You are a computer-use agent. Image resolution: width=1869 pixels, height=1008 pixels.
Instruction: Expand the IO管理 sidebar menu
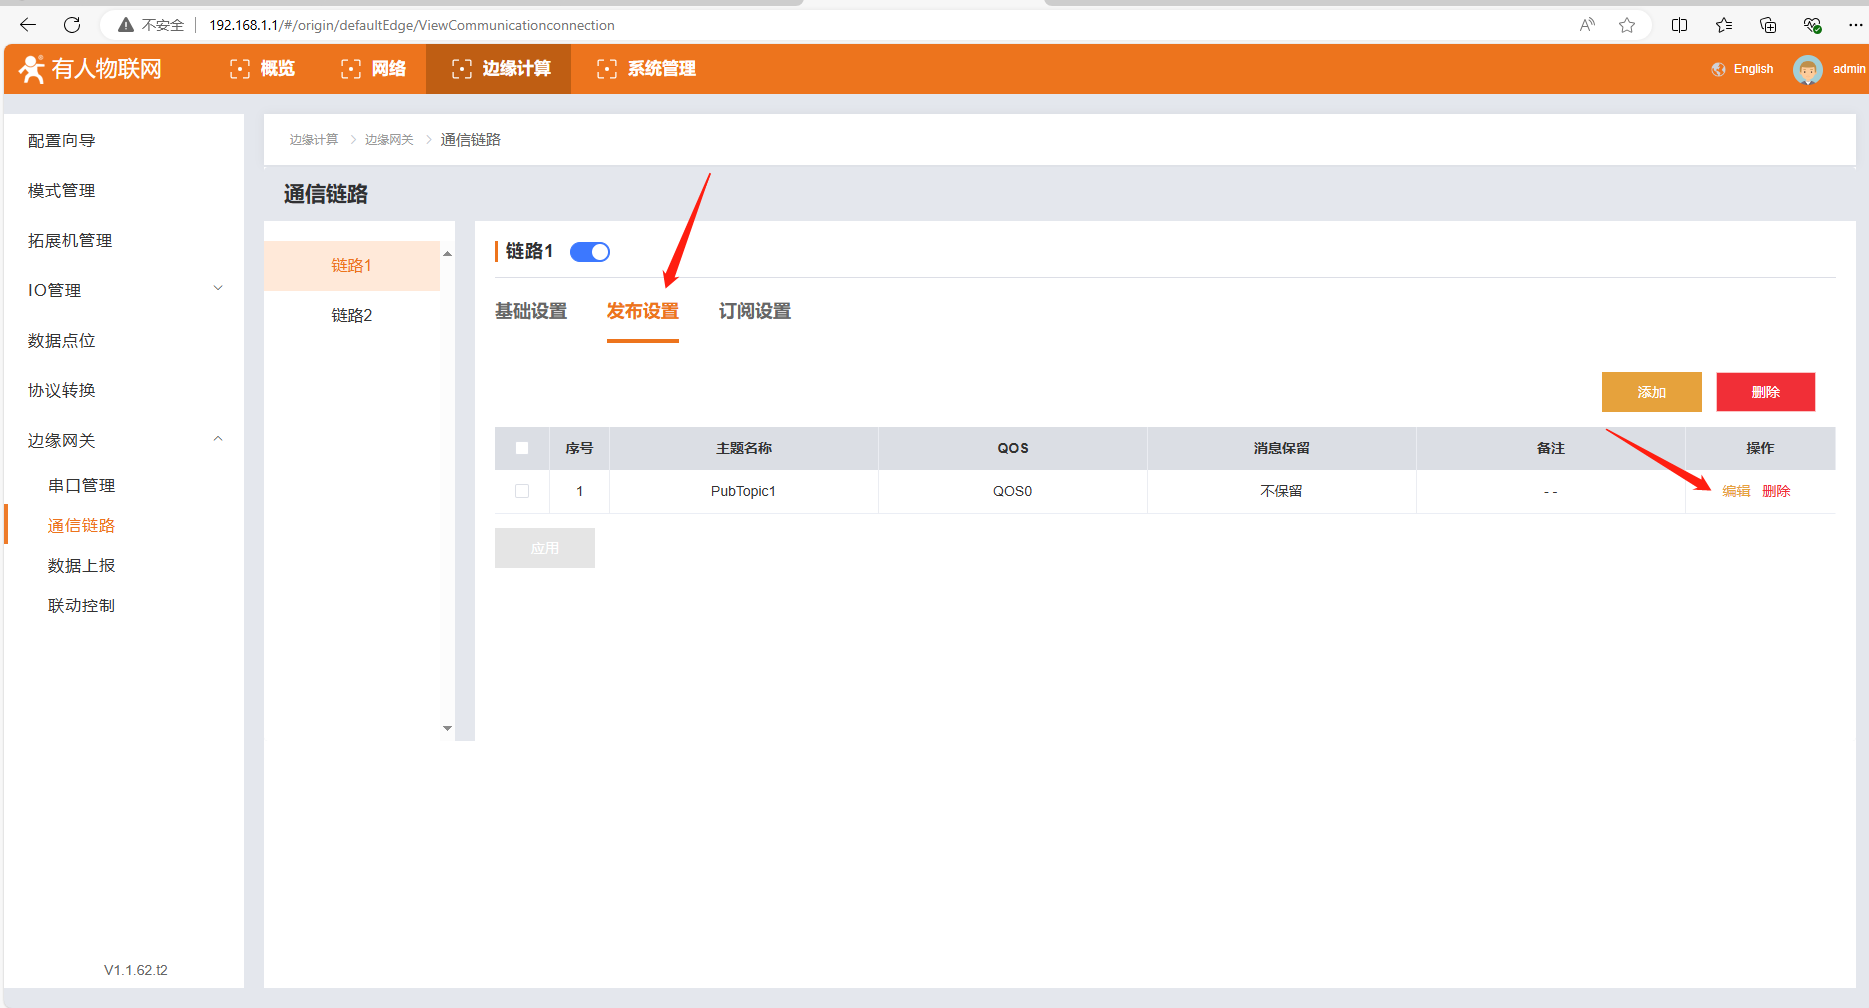pyautogui.click(x=218, y=289)
